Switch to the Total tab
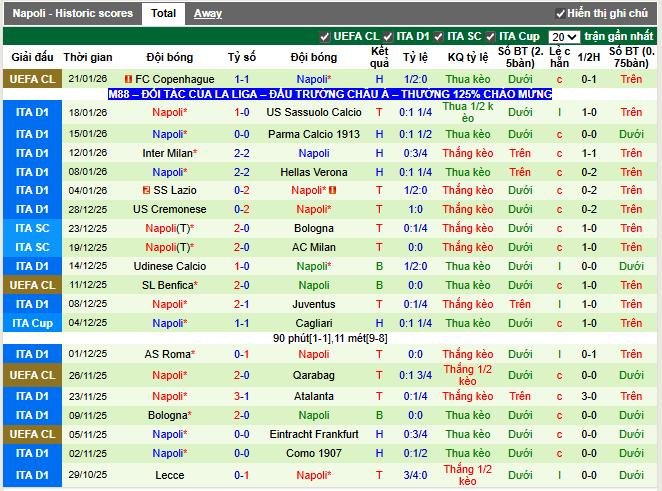Viewport: 662px width, 491px height. pyautogui.click(x=163, y=14)
